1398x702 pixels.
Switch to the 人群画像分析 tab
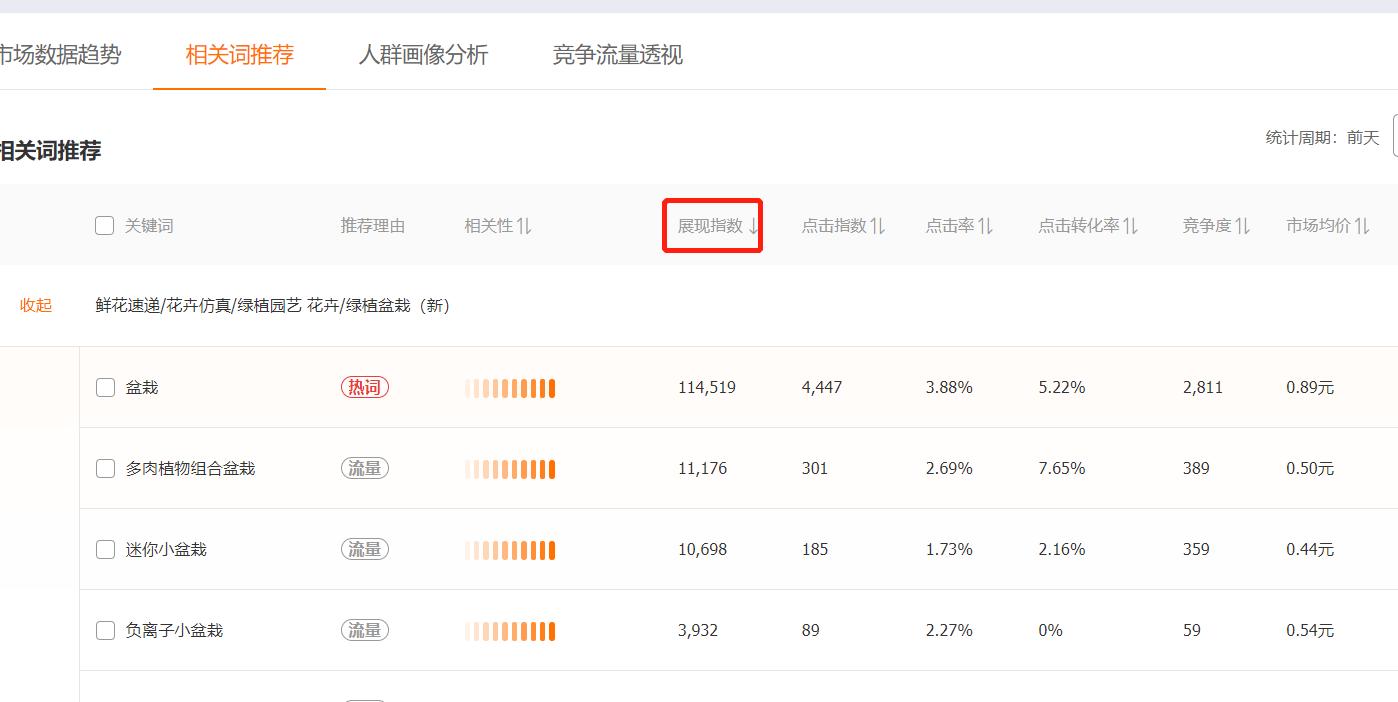pos(423,56)
